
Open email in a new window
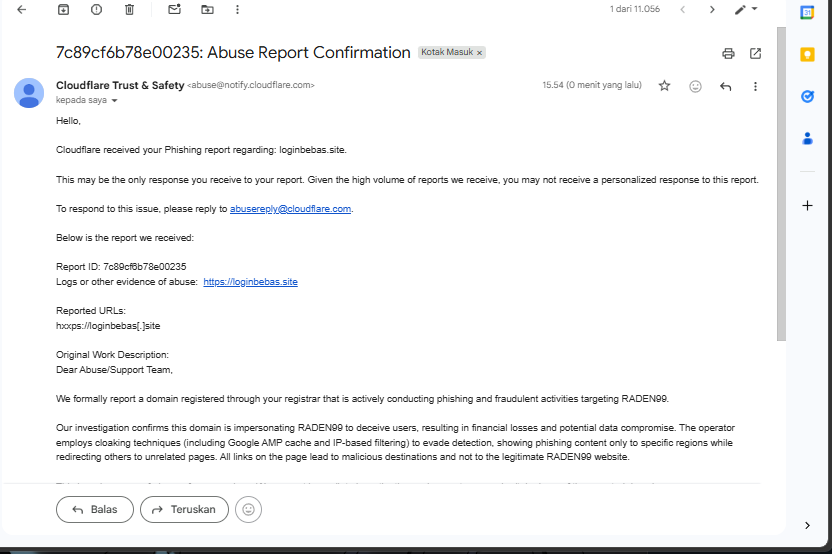[x=756, y=53]
